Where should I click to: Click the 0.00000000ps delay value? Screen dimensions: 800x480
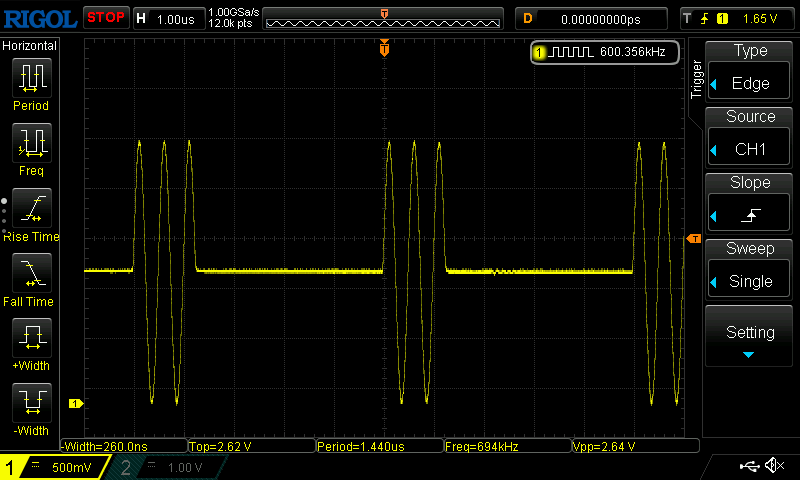(601, 19)
